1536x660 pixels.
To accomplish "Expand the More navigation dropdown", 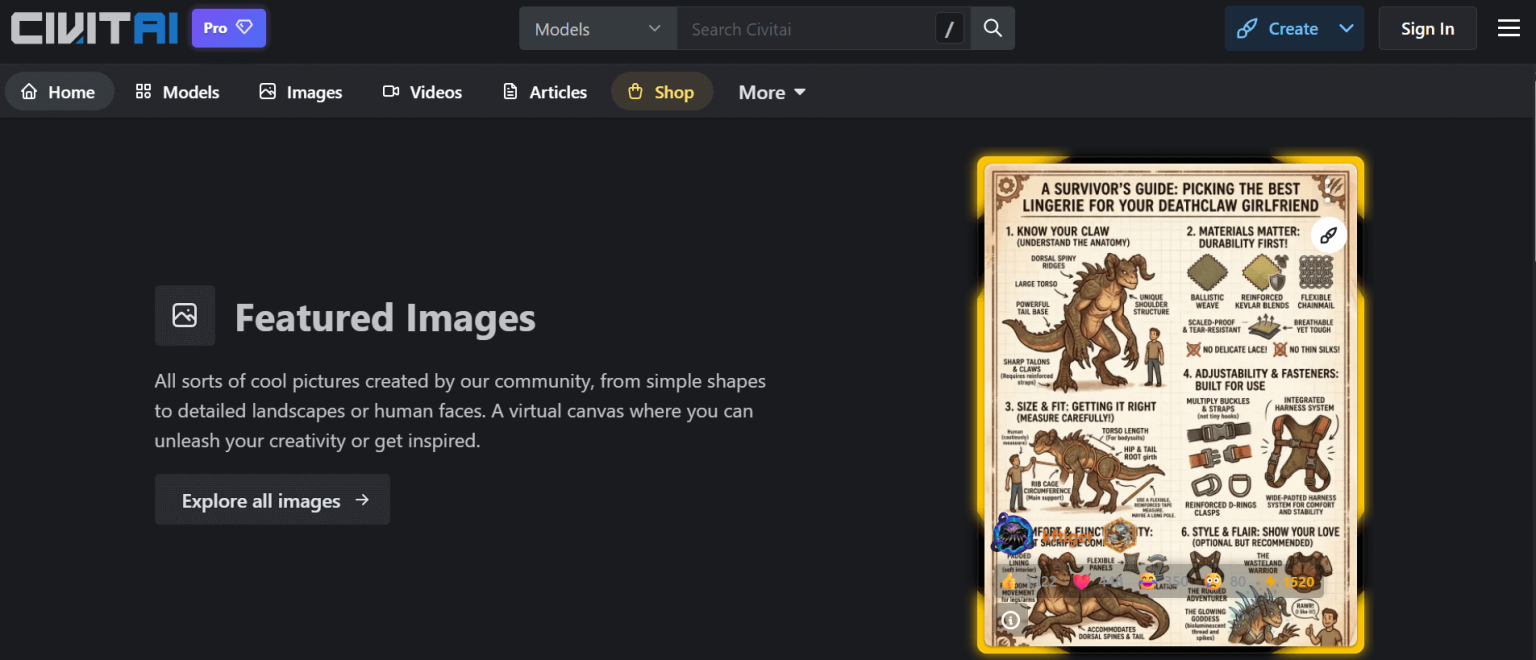I will pos(772,92).
